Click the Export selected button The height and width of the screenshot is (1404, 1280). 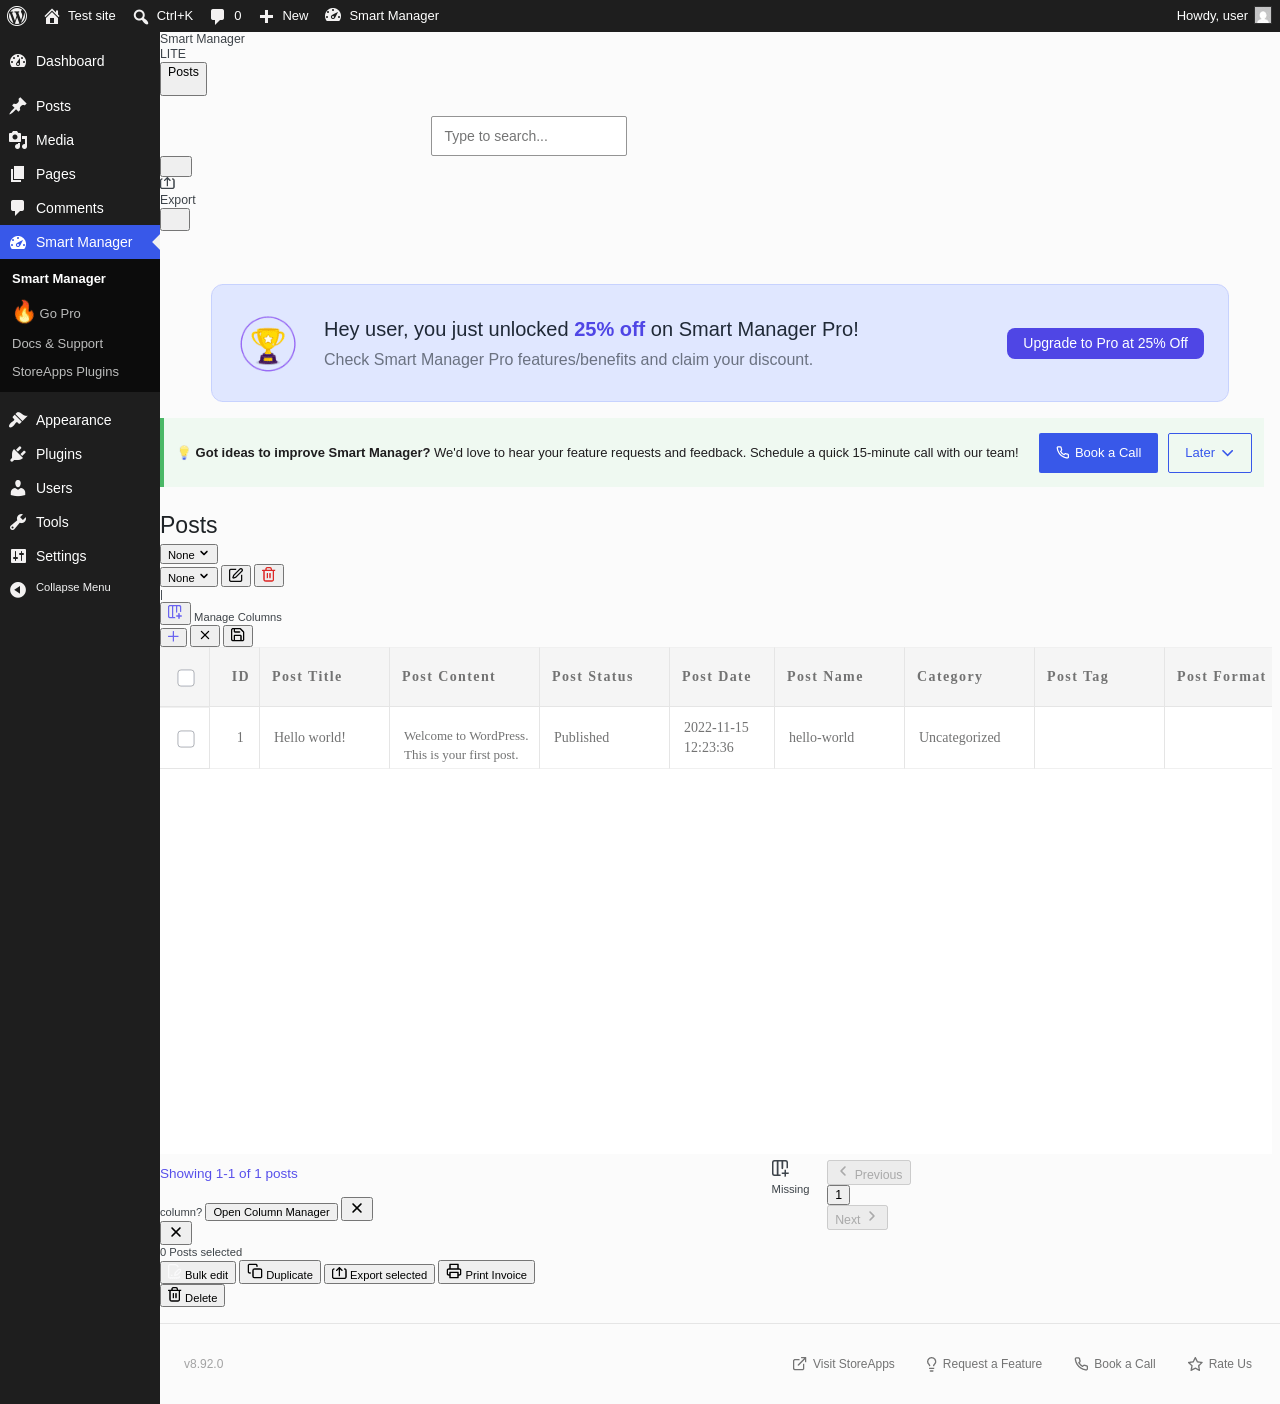(379, 1274)
